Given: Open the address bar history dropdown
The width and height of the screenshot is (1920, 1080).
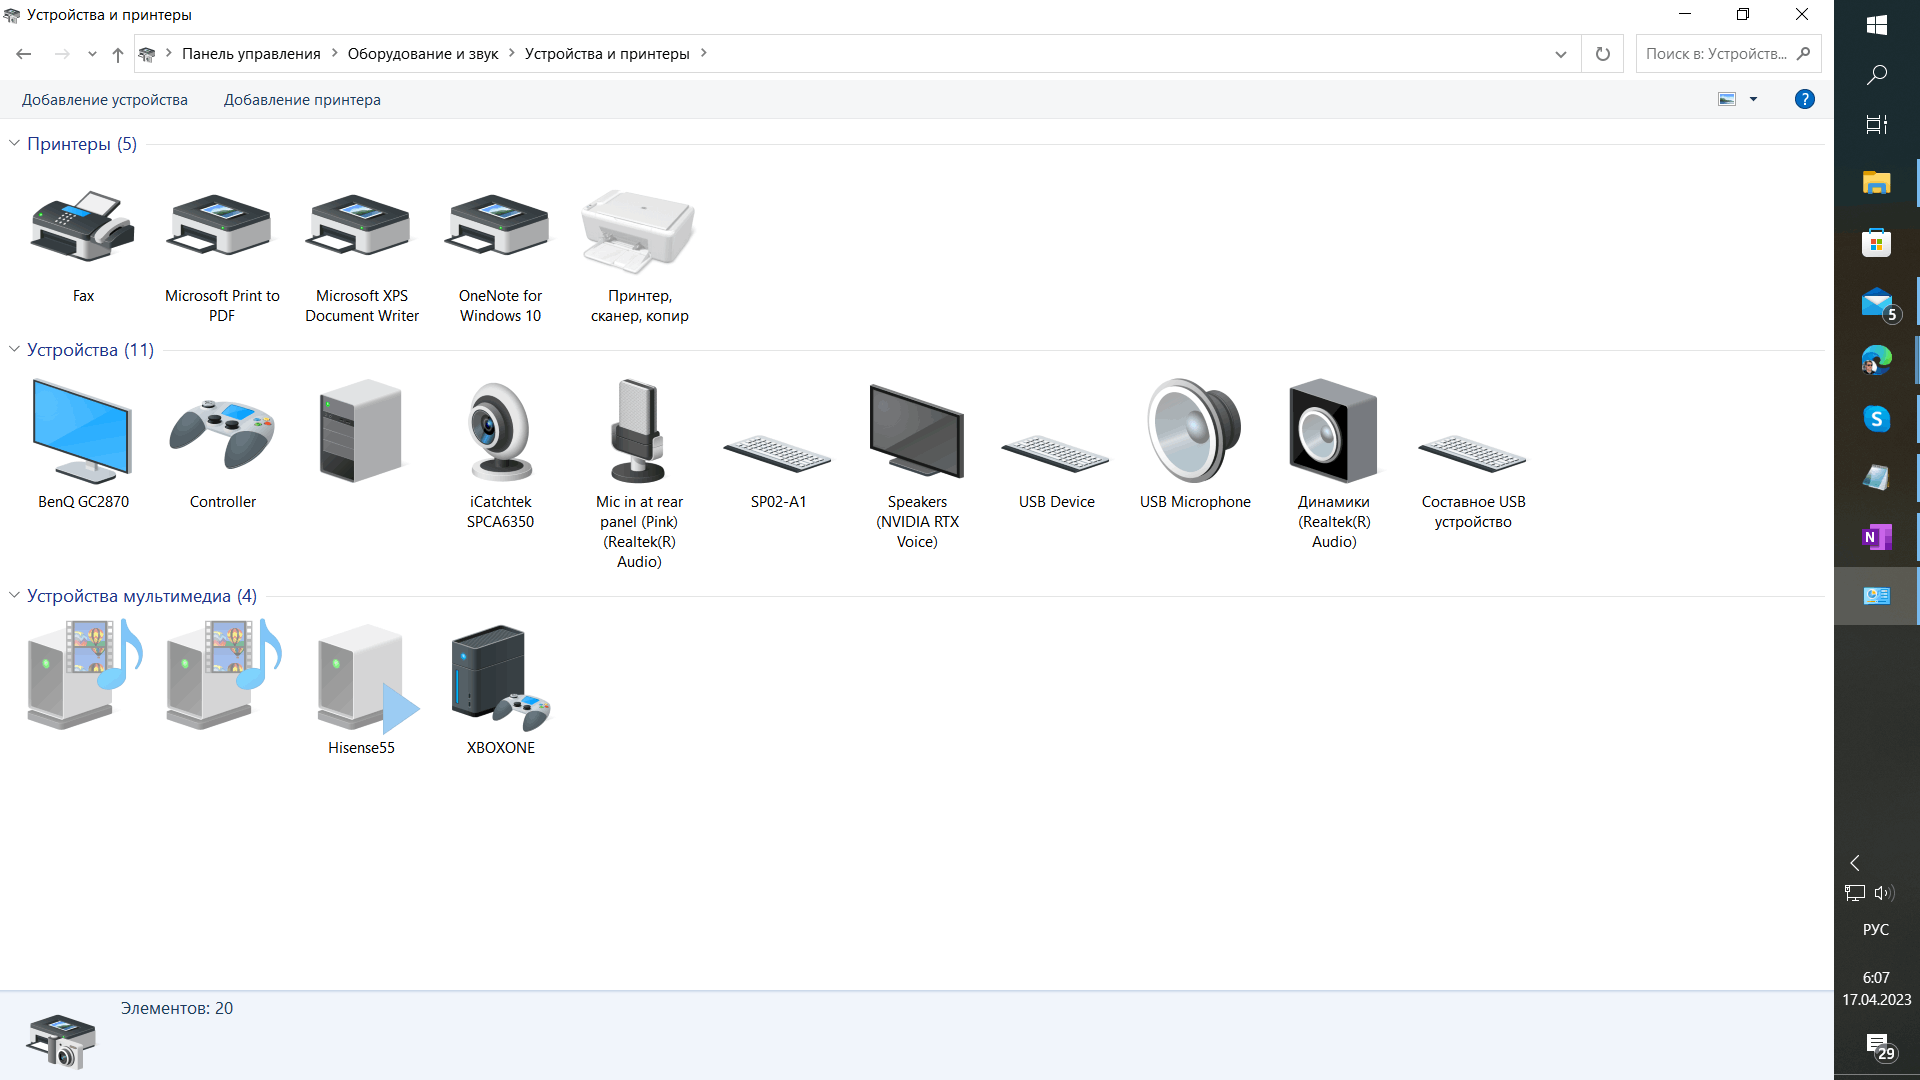Looking at the screenshot, I should [1560, 54].
